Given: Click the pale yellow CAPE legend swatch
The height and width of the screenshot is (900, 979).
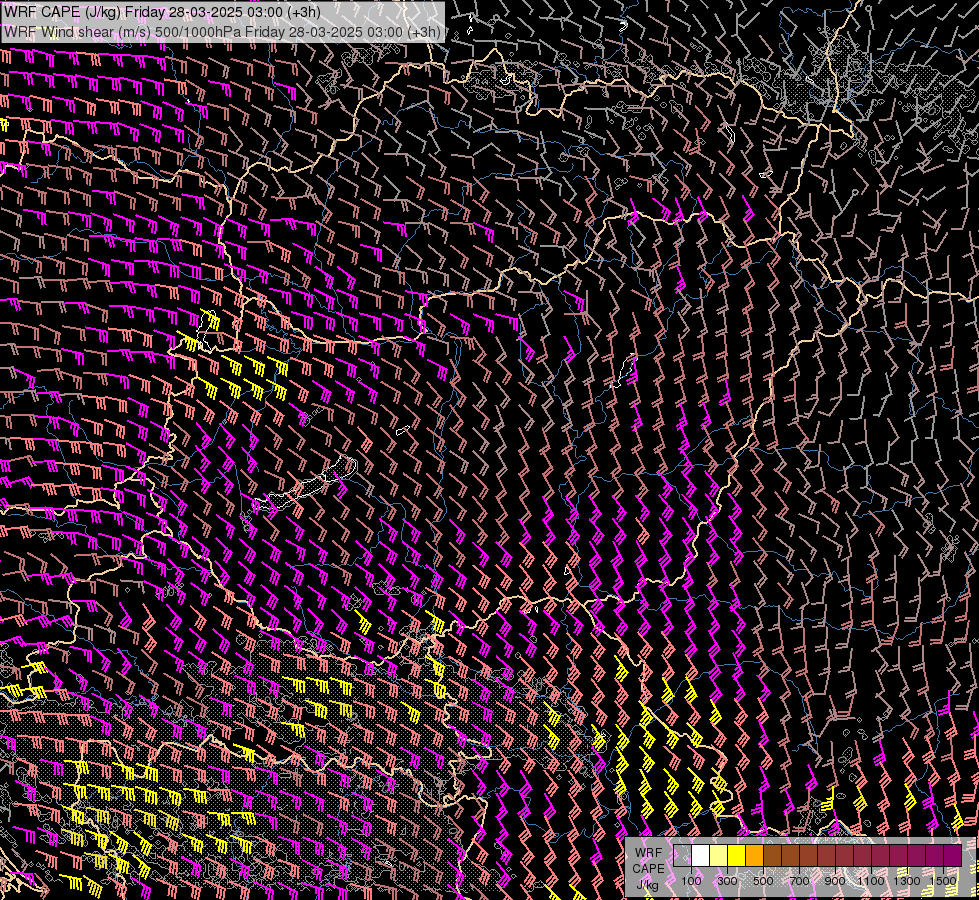Looking at the screenshot, I should pos(719,855).
